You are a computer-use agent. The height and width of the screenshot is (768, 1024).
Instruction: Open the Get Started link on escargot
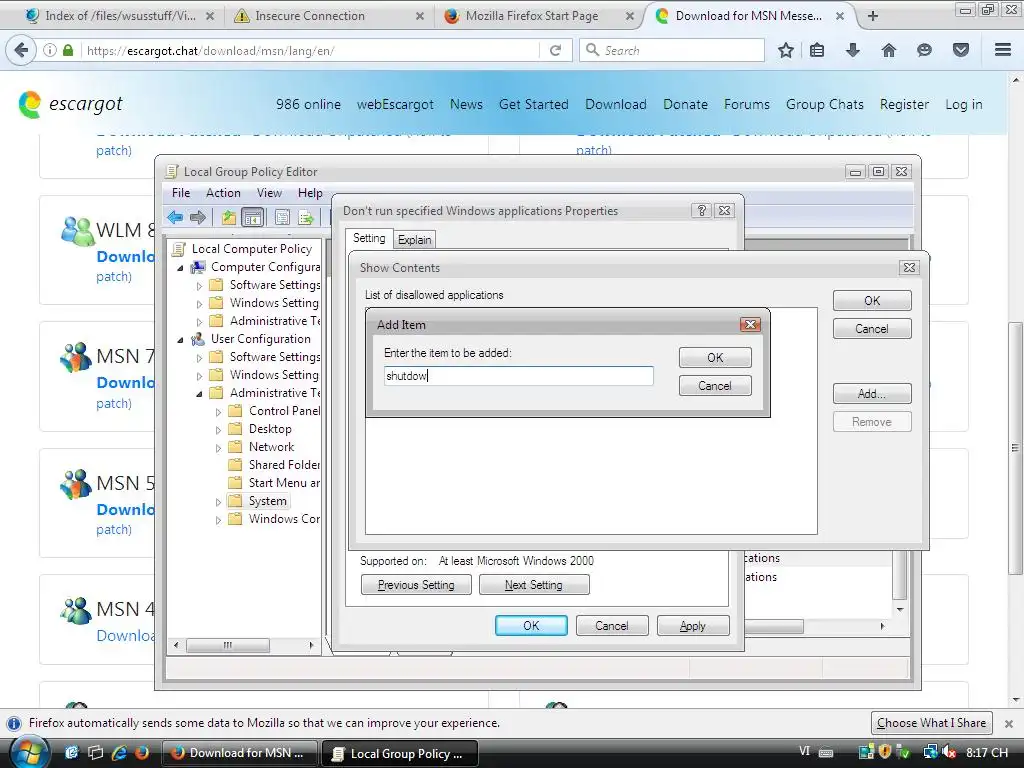534,104
